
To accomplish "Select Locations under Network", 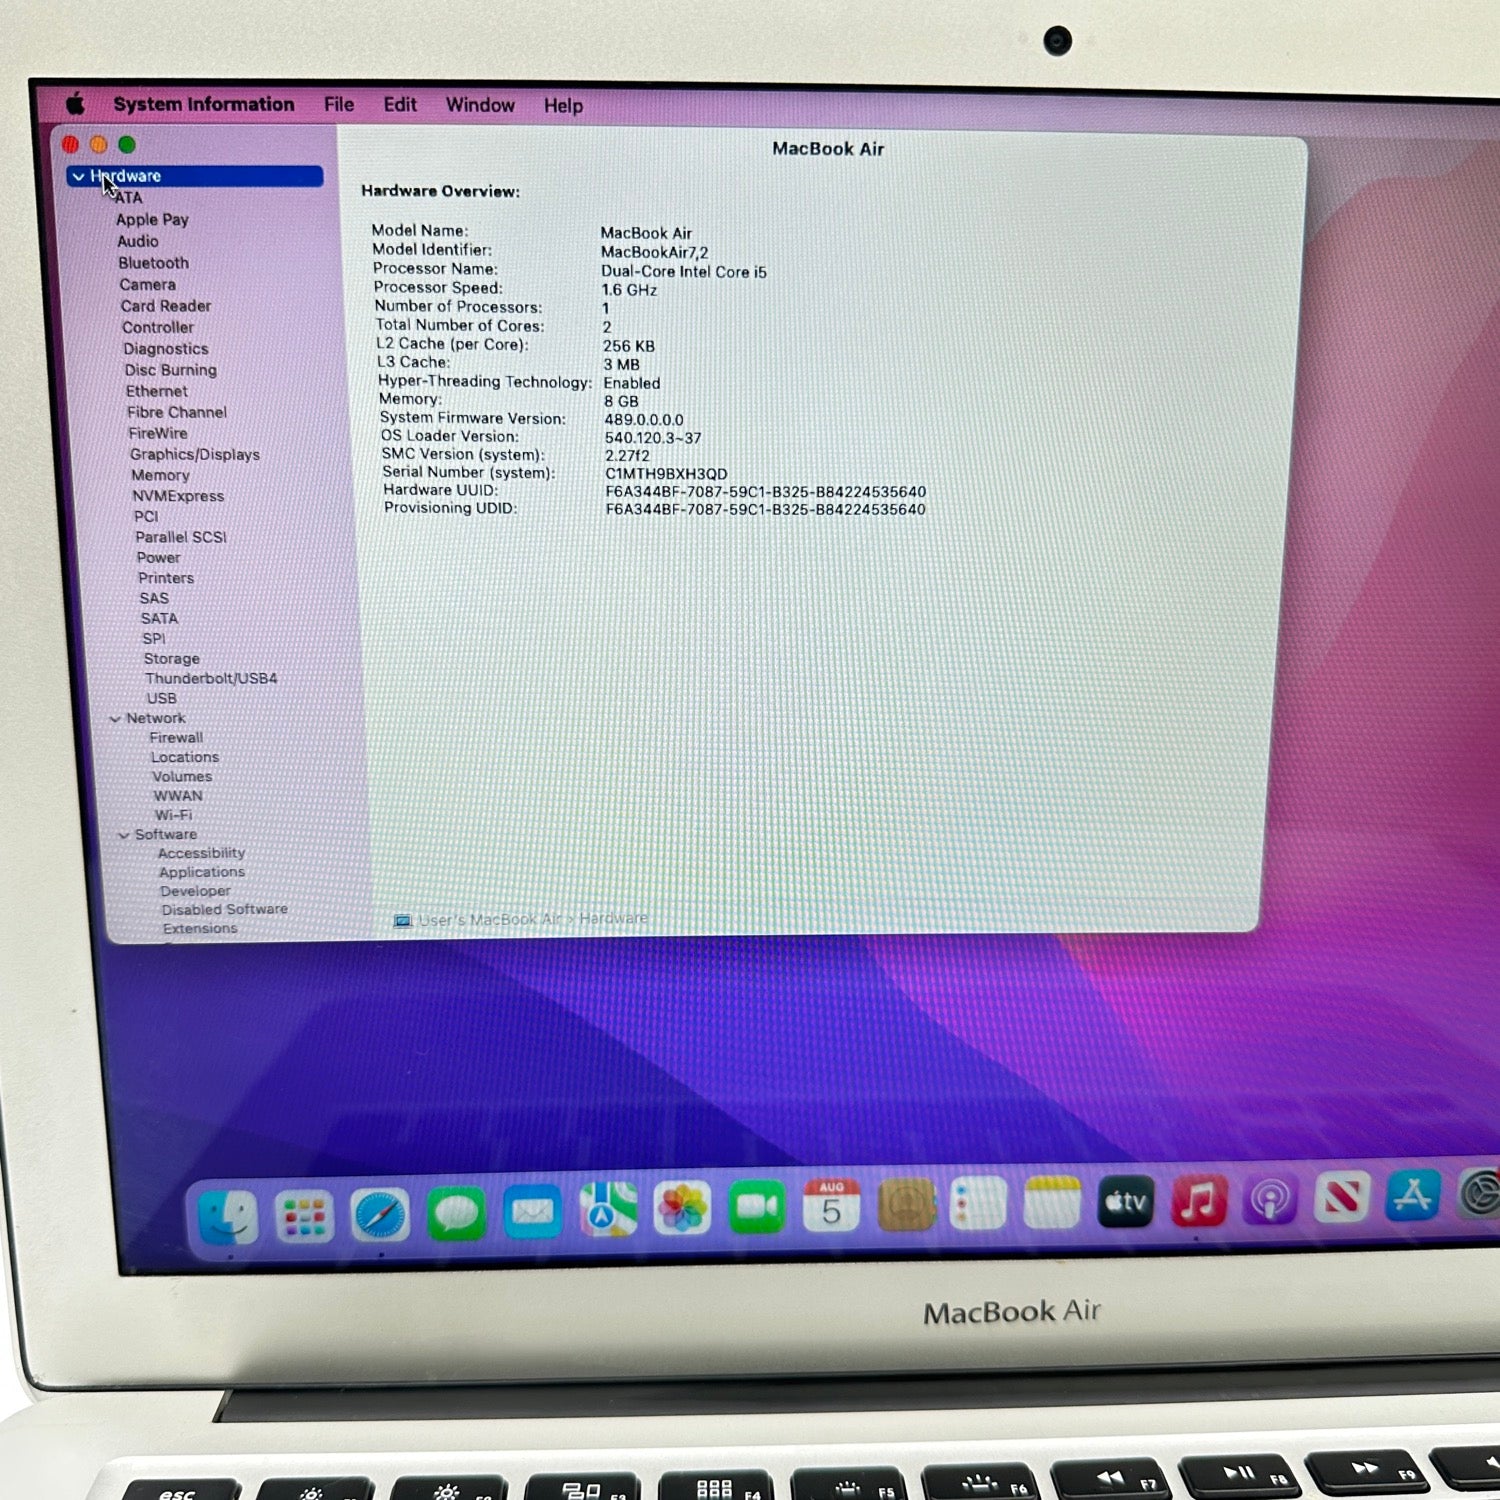I will [185, 758].
